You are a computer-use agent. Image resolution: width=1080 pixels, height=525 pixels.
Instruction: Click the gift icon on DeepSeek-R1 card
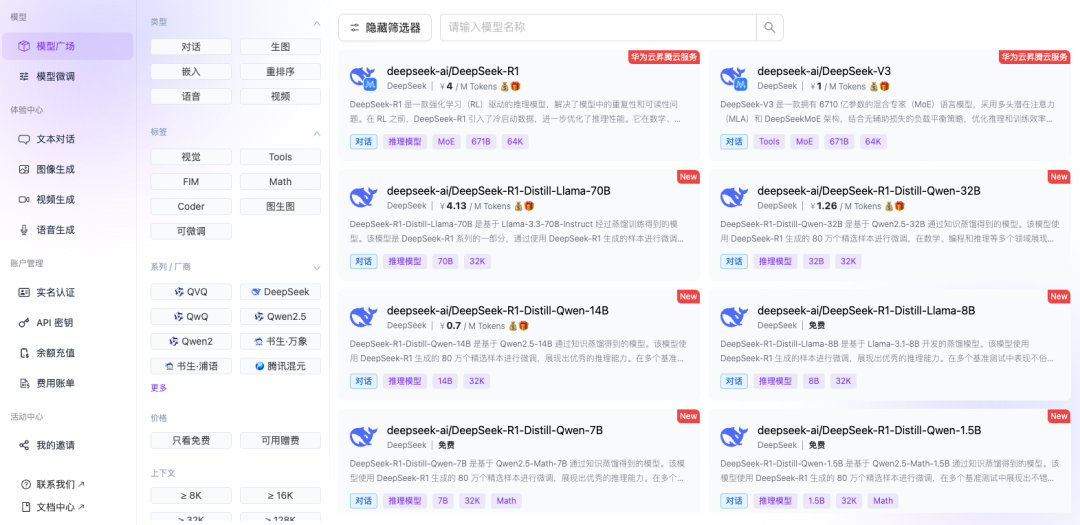tap(516, 86)
